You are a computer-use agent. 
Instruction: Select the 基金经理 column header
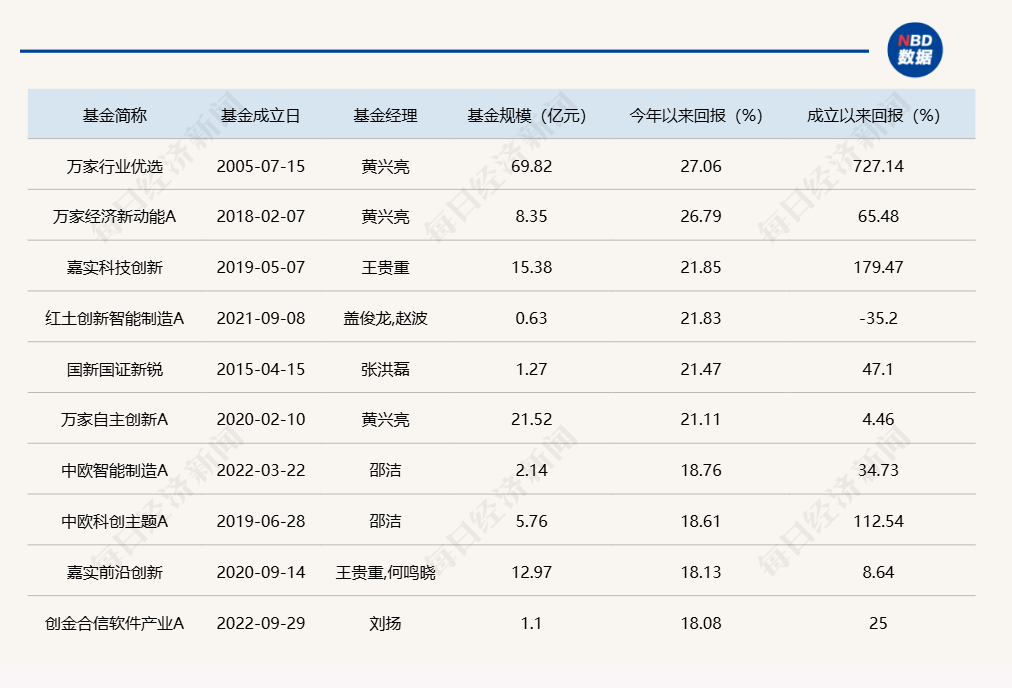385,116
